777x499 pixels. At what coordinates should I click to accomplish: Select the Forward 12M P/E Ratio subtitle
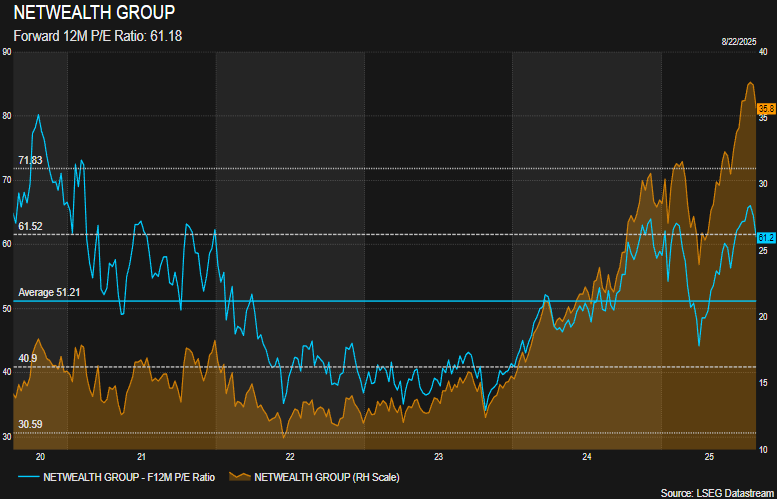click(97, 36)
